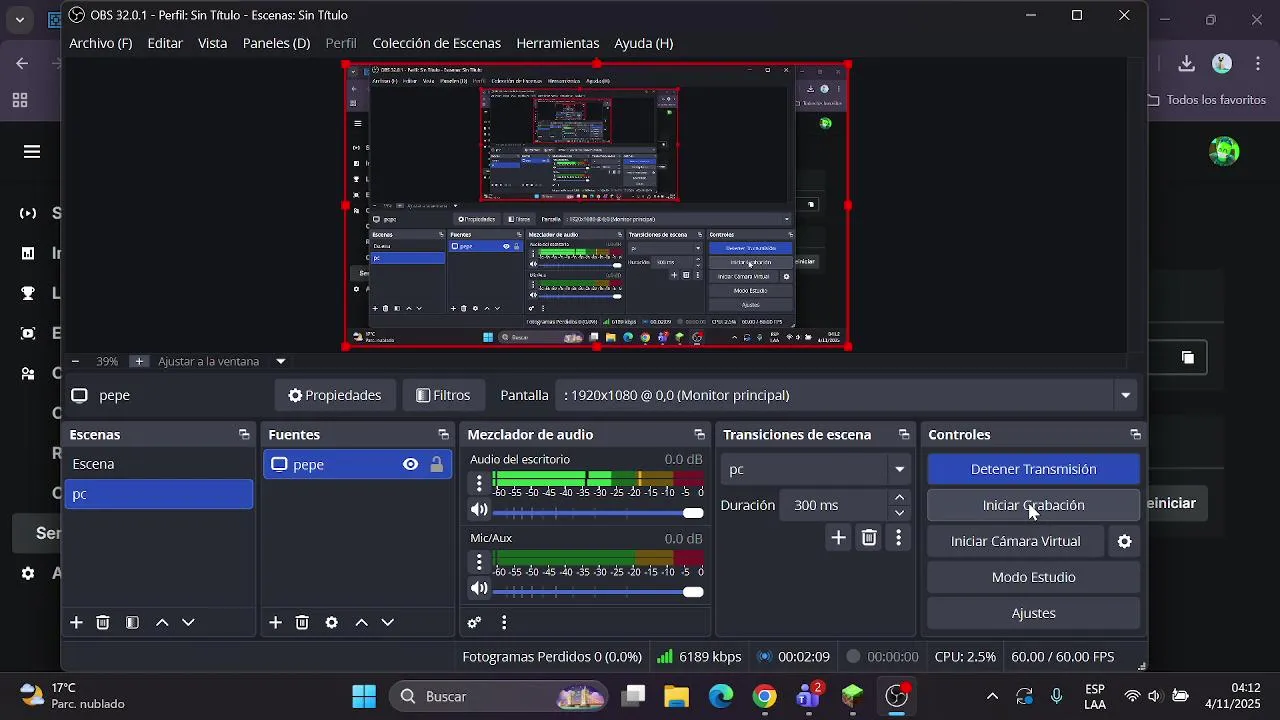1280x720 pixels.
Task: Zoom in preview with plus icon
Action: click(139, 361)
